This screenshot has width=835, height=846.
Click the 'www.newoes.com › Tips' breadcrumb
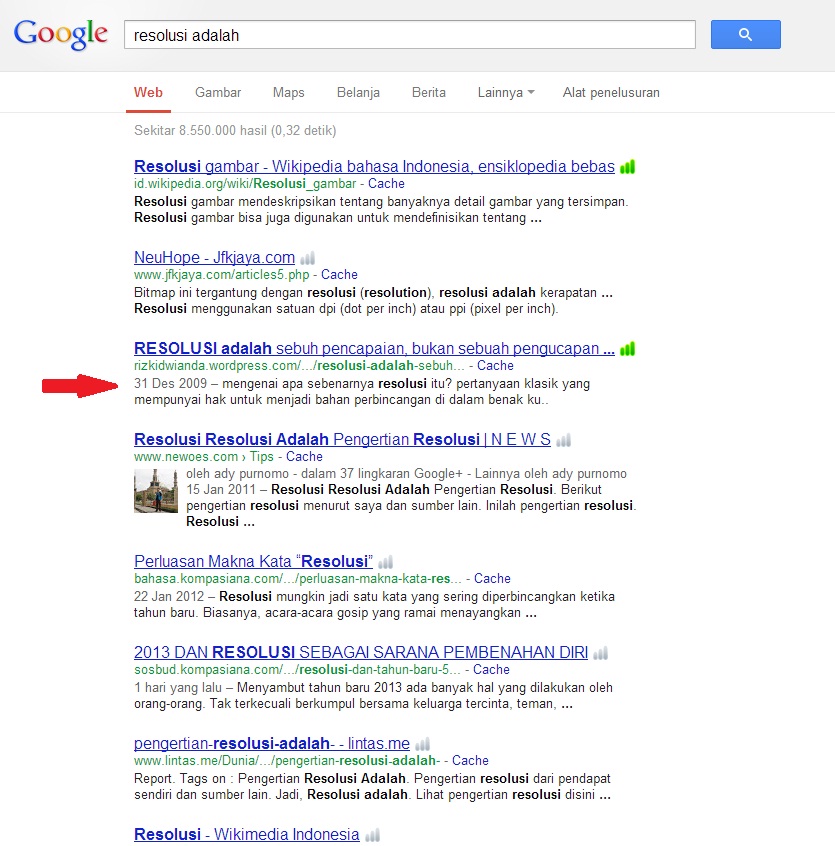204,457
